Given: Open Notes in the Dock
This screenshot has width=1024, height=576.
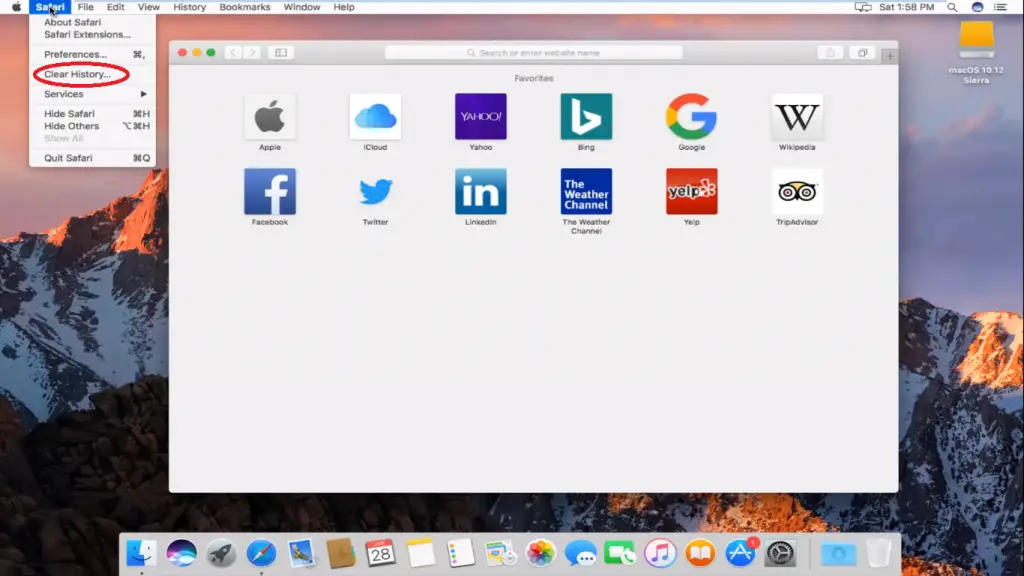Looking at the screenshot, I should pyautogui.click(x=421, y=554).
